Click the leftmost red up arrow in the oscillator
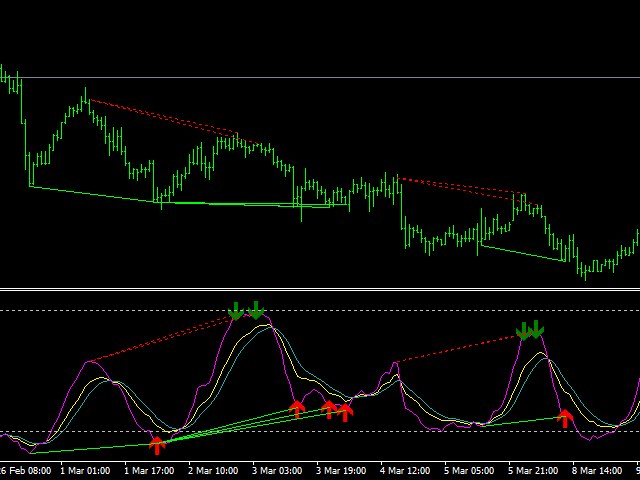The height and width of the screenshot is (480, 640). (x=156, y=444)
